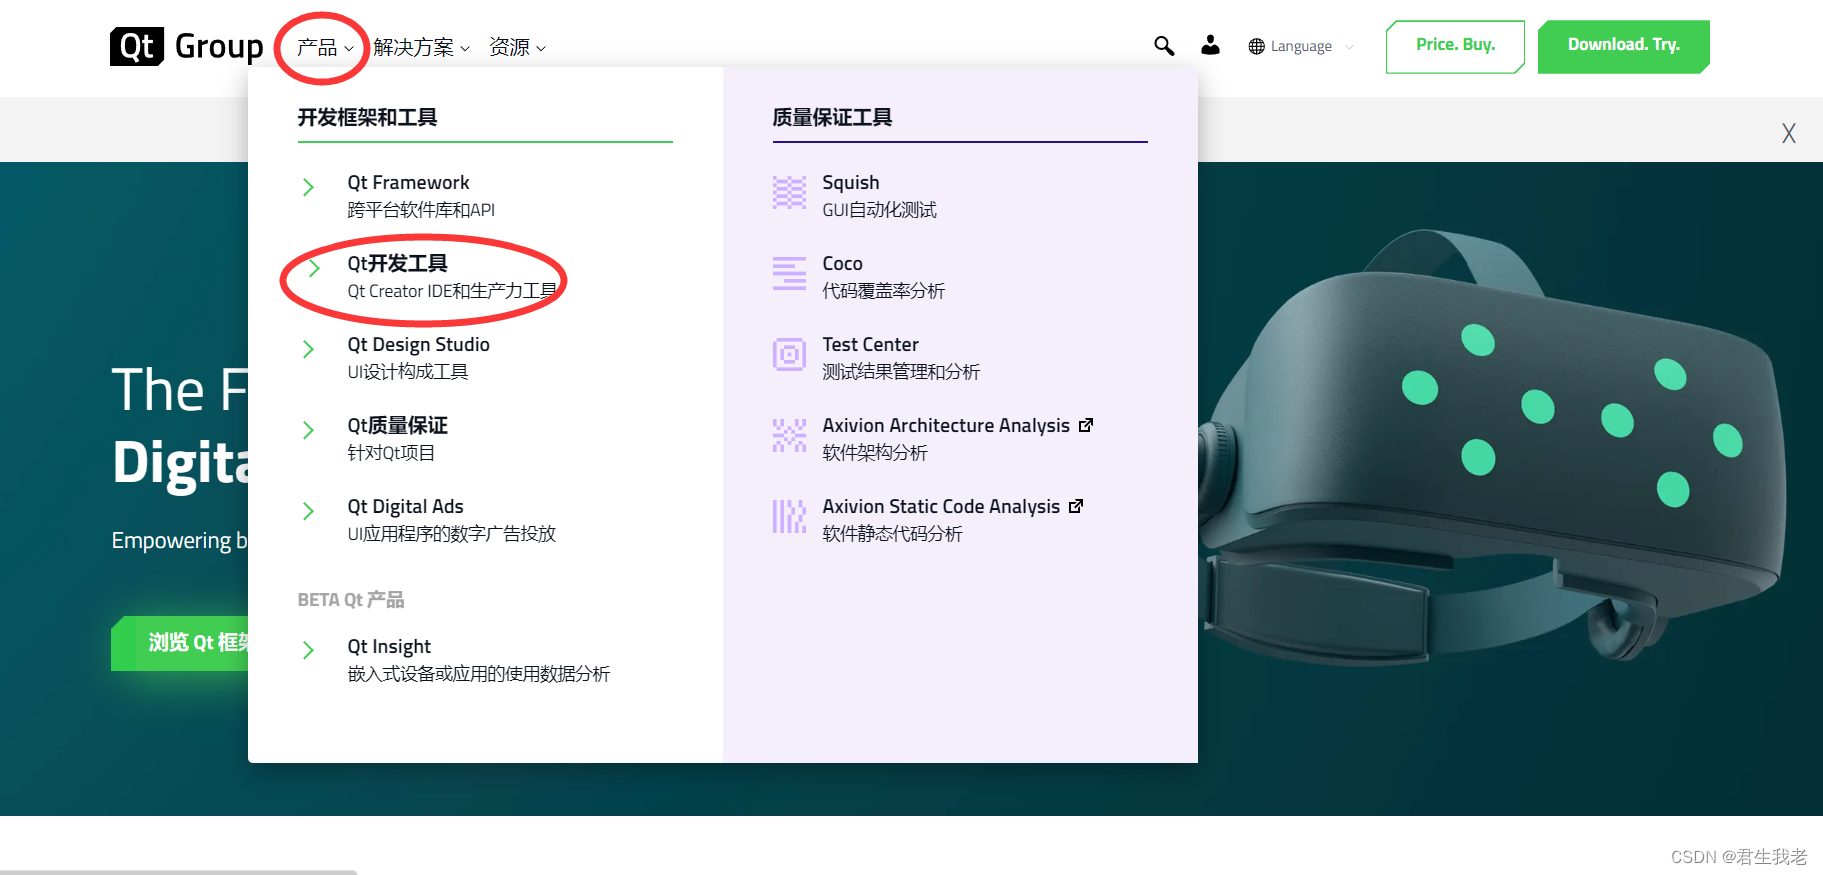Click text UI应用程序的数字广告投放
Image resolution: width=1823 pixels, height=875 pixels.
click(451, 534)
